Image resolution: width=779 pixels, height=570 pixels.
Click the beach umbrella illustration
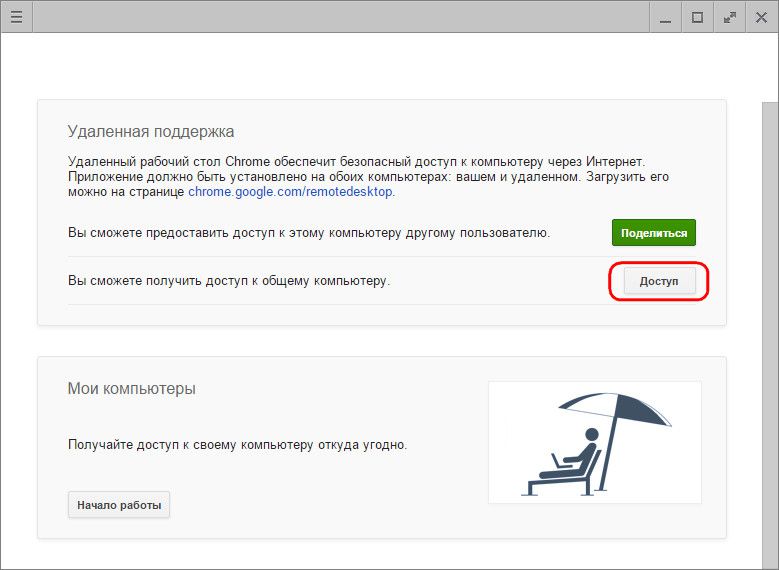point(595,442)
